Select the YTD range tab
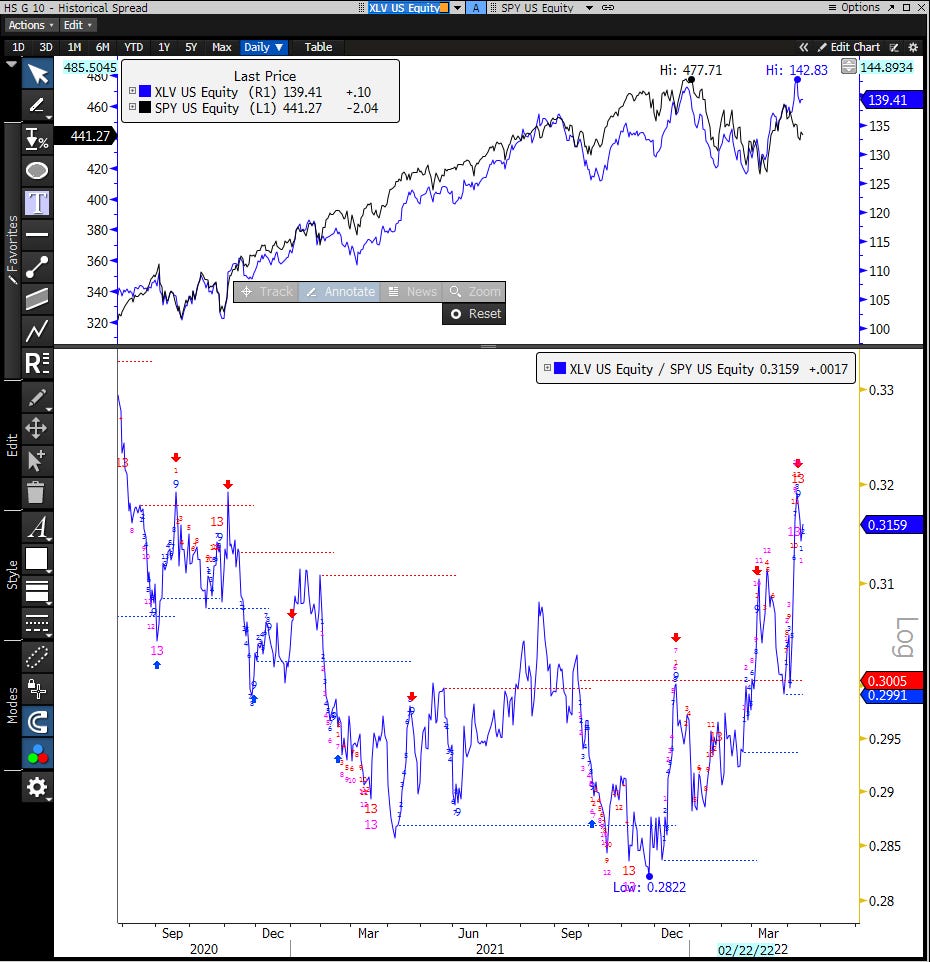 (133, 47)
